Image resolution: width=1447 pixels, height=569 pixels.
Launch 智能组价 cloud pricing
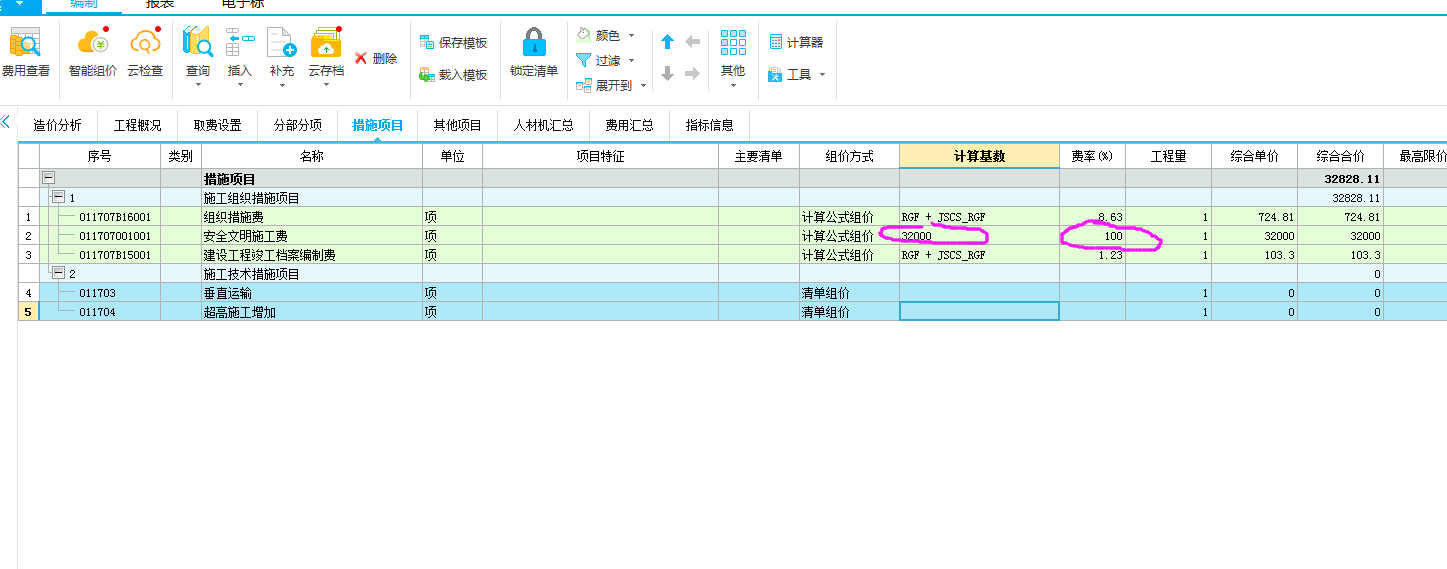tap(92, 54)
